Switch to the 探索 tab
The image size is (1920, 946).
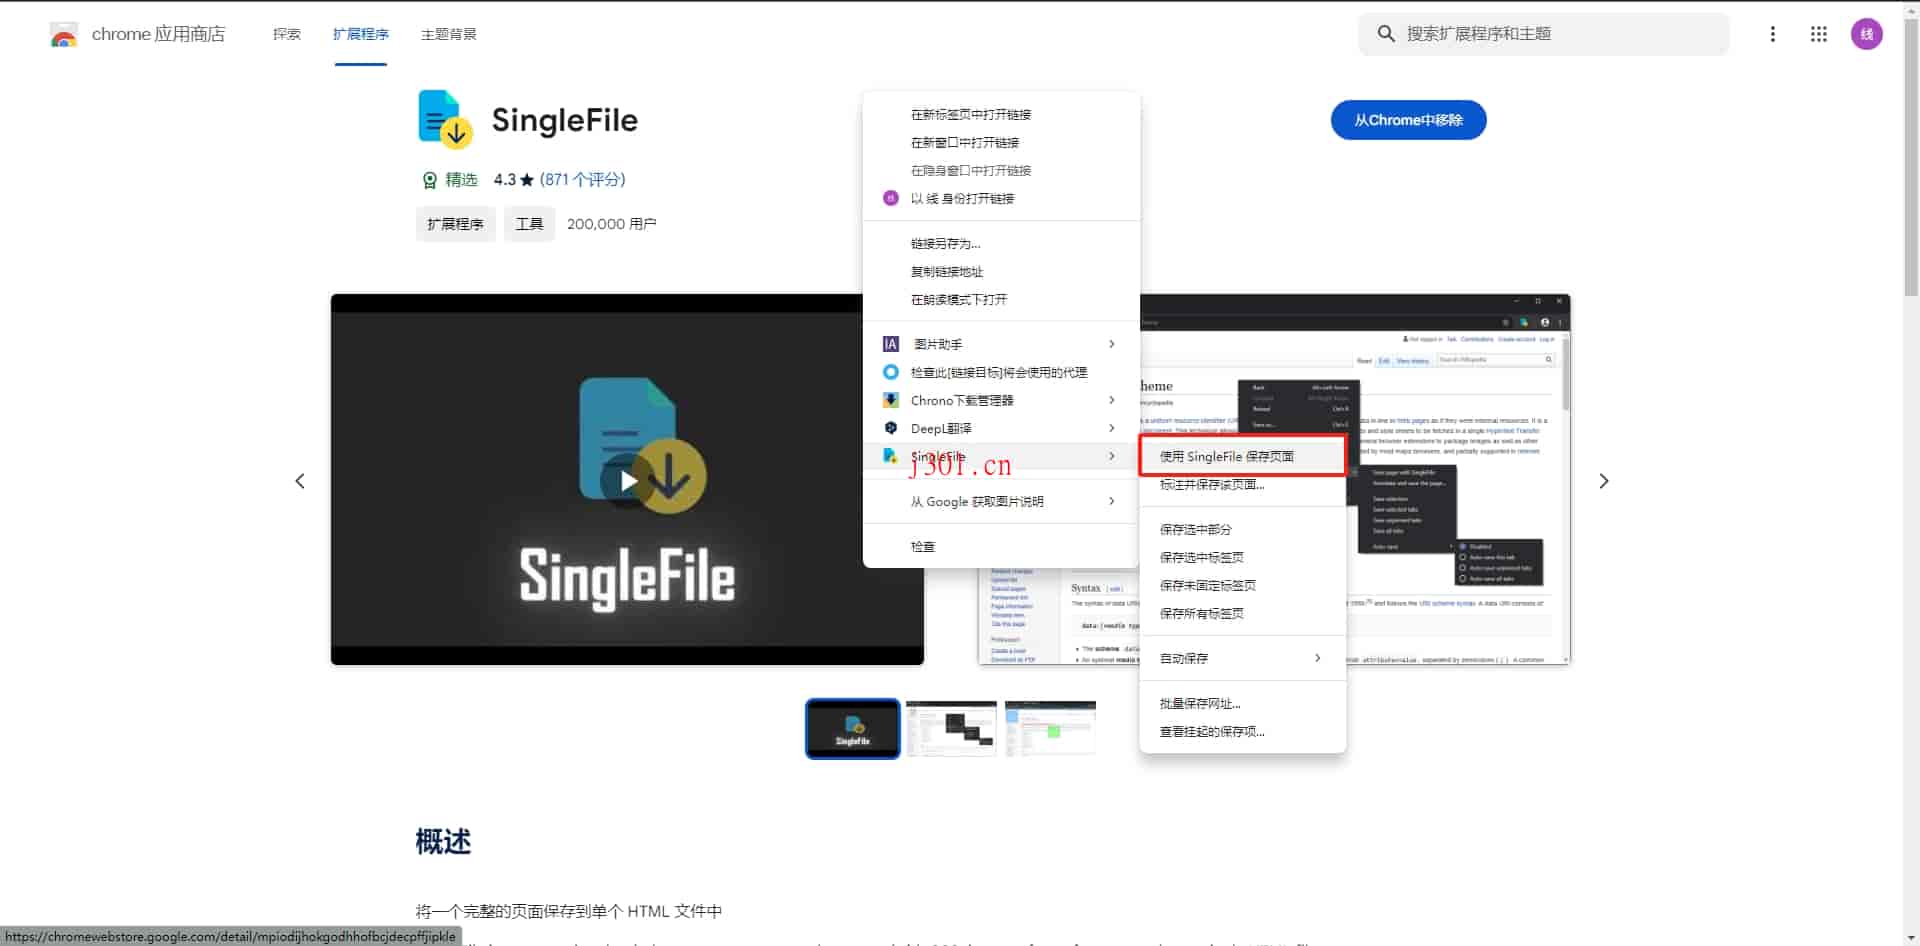pyautogui.click(x=287, y=34)
